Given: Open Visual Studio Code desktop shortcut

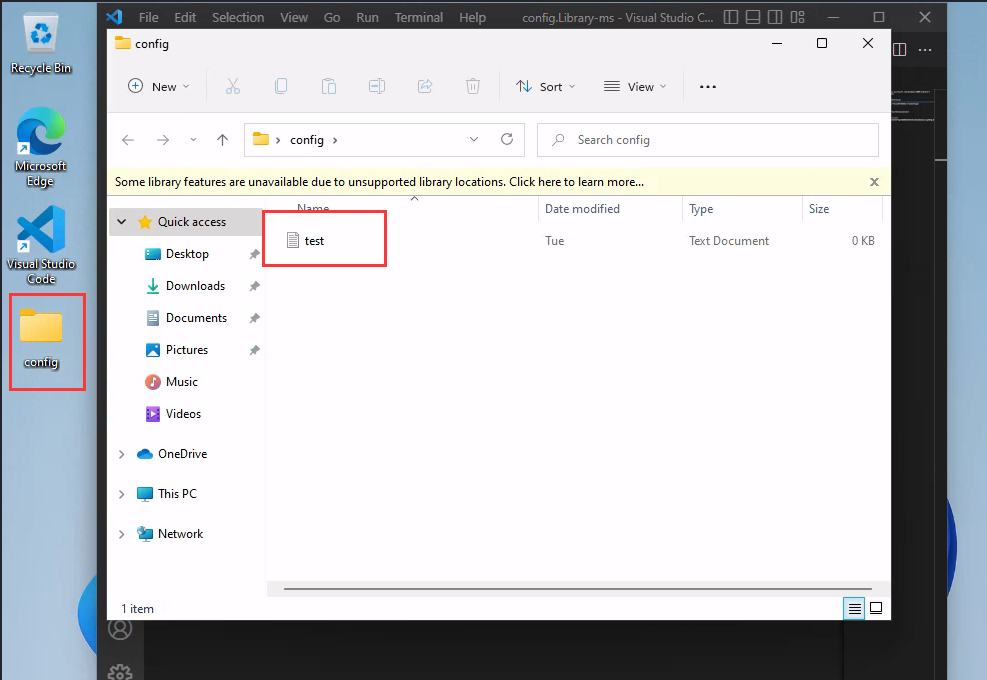Looking at the screenshot, I should pyautogui.click(x=41, y=244).
